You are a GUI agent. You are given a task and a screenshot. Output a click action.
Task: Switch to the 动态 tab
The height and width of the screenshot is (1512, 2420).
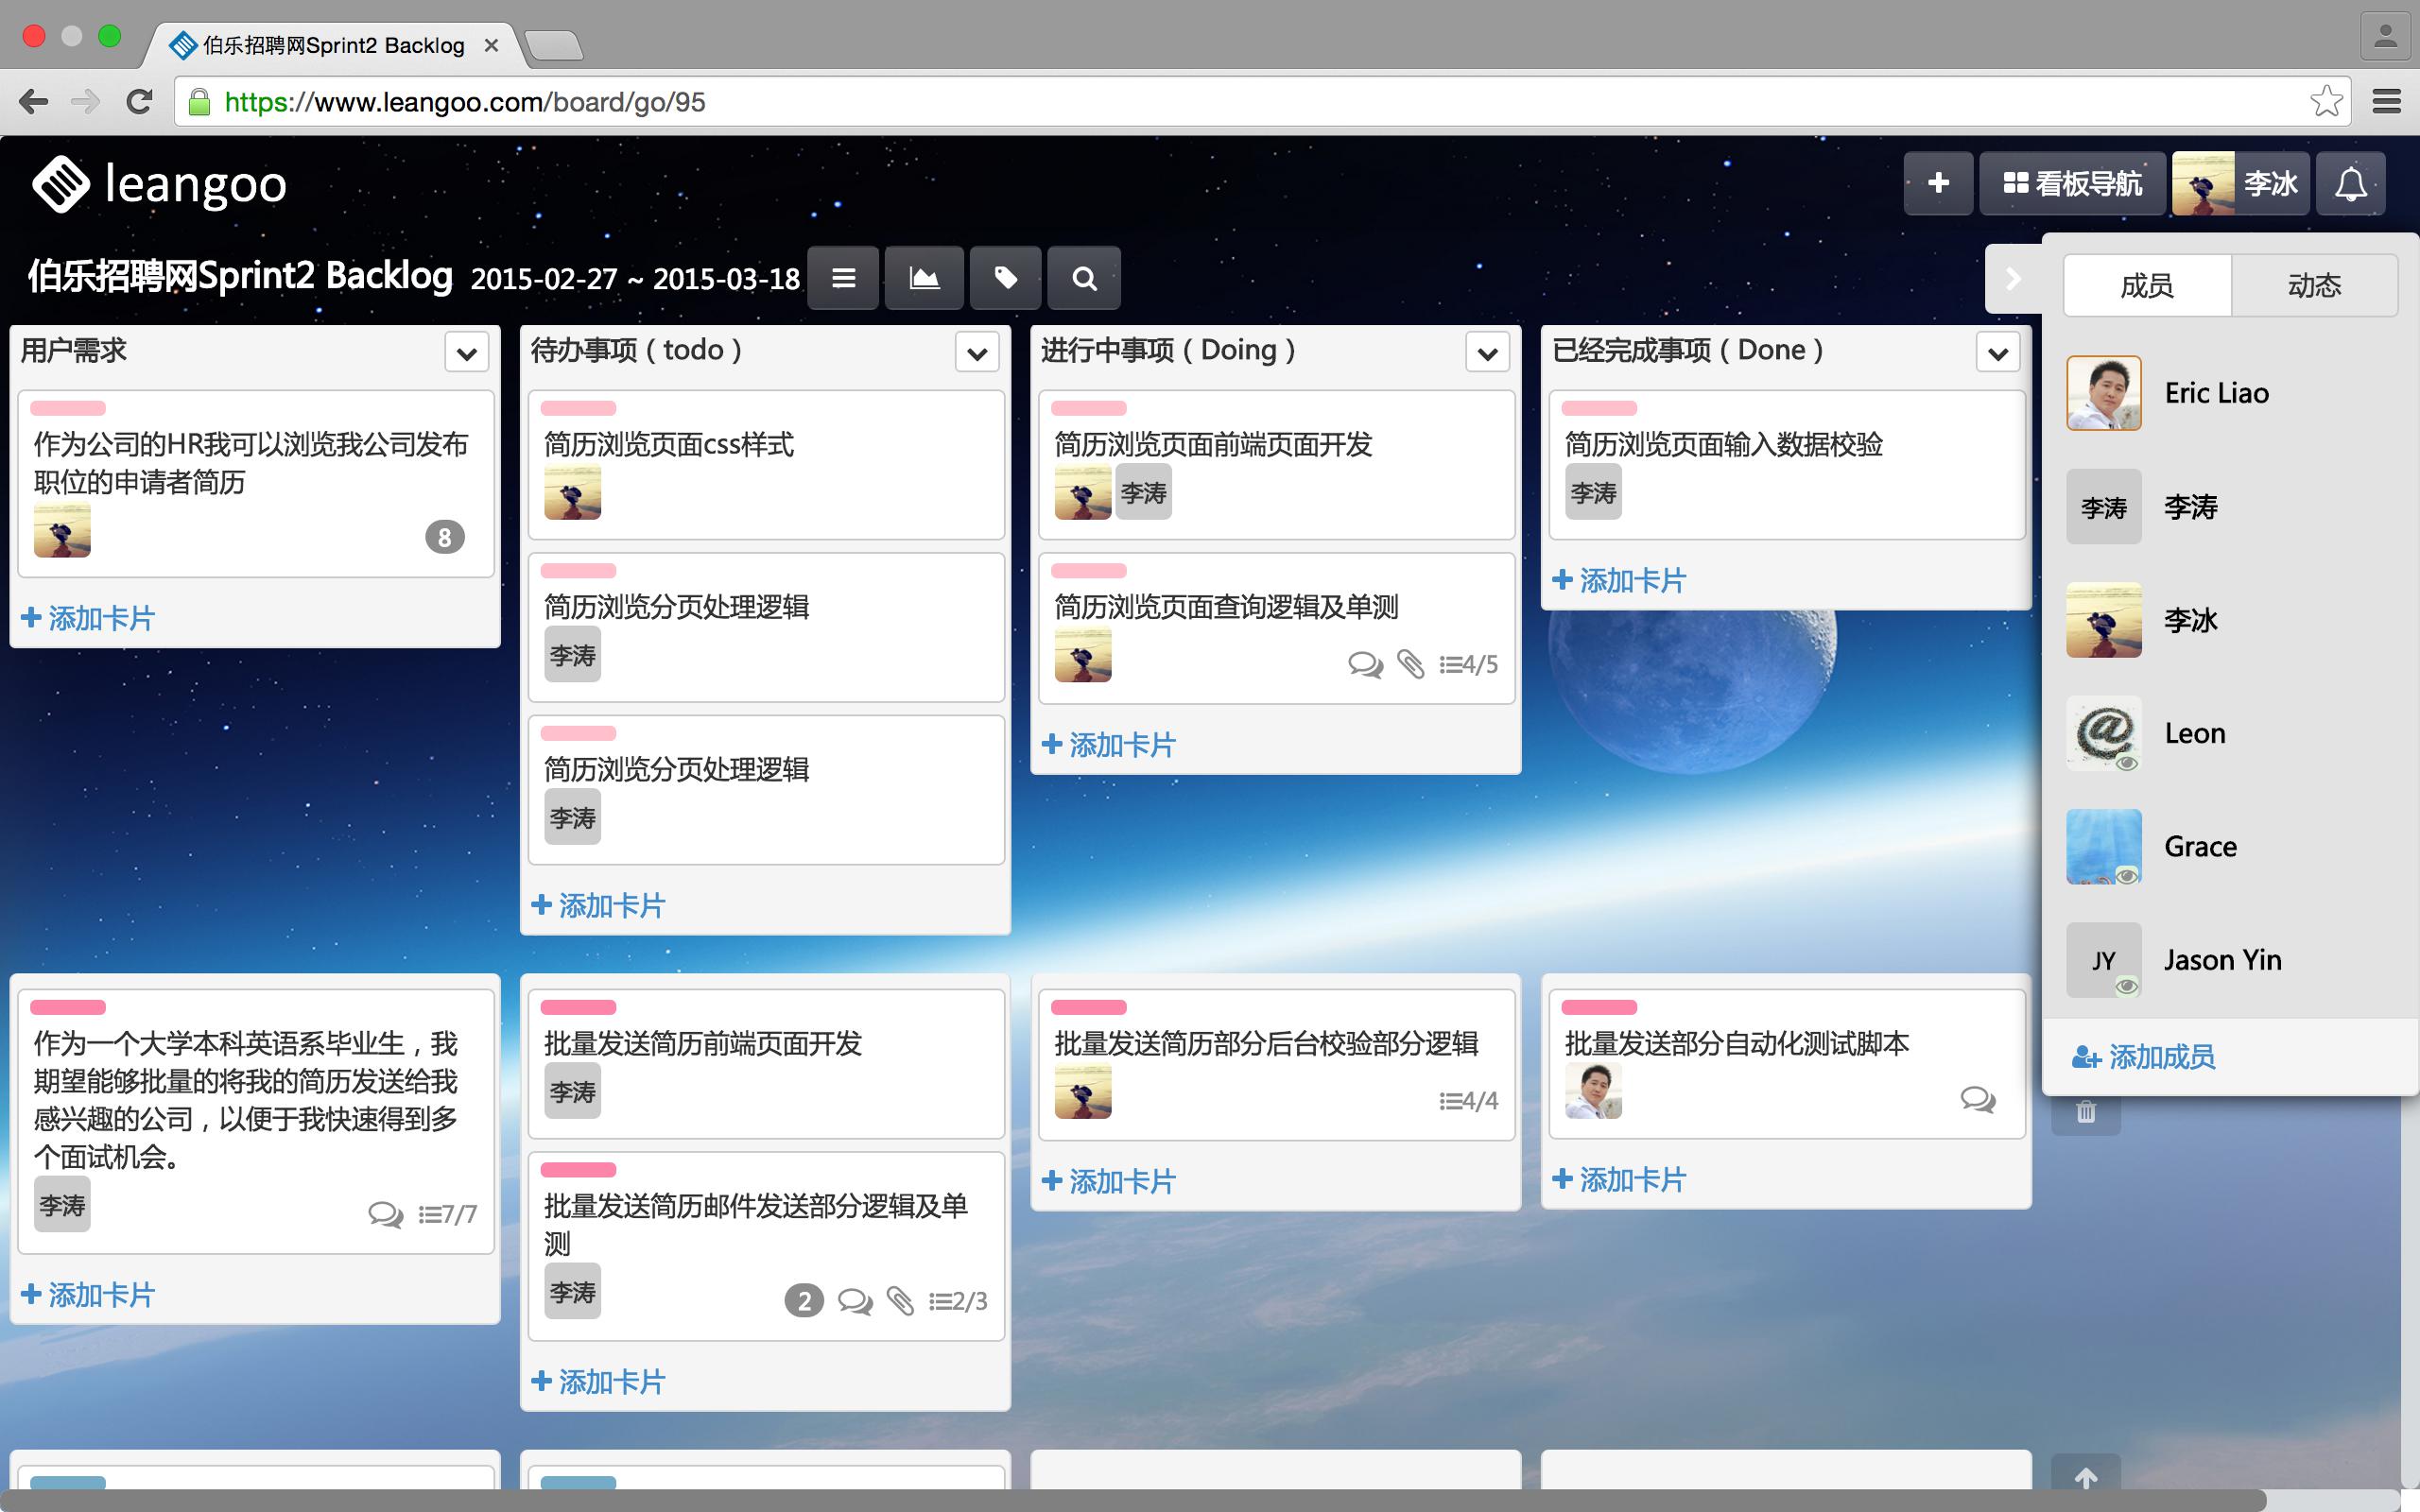(x=2314, y=286)
